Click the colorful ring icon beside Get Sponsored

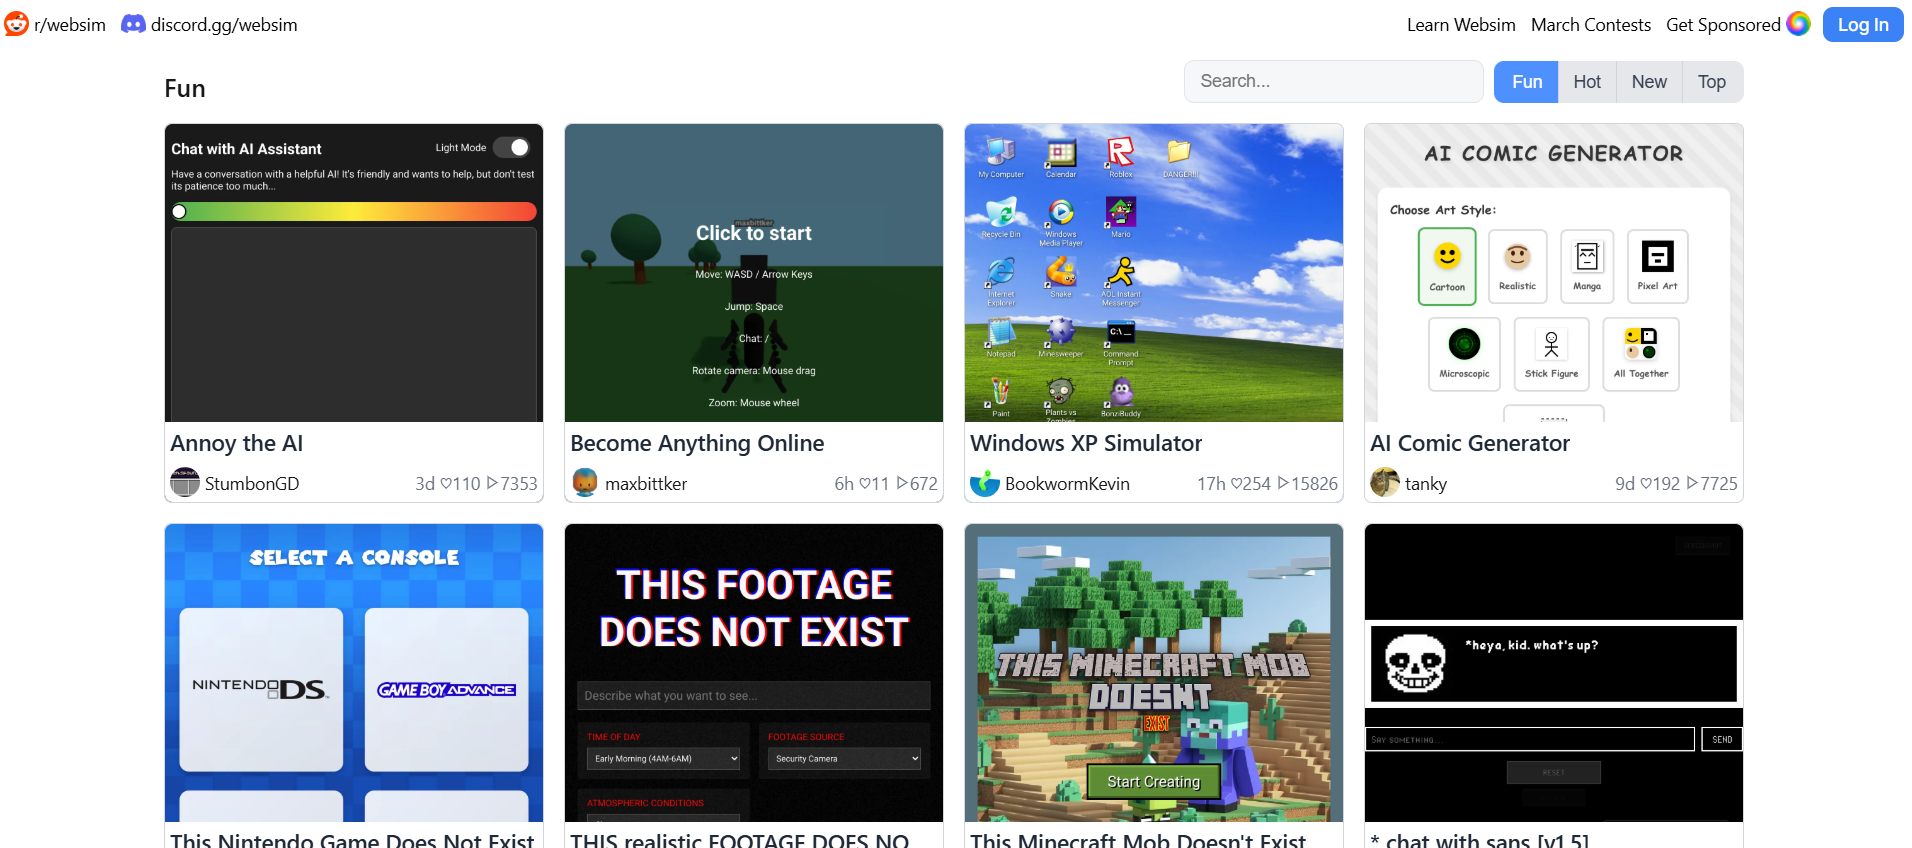coord(1798,24)
